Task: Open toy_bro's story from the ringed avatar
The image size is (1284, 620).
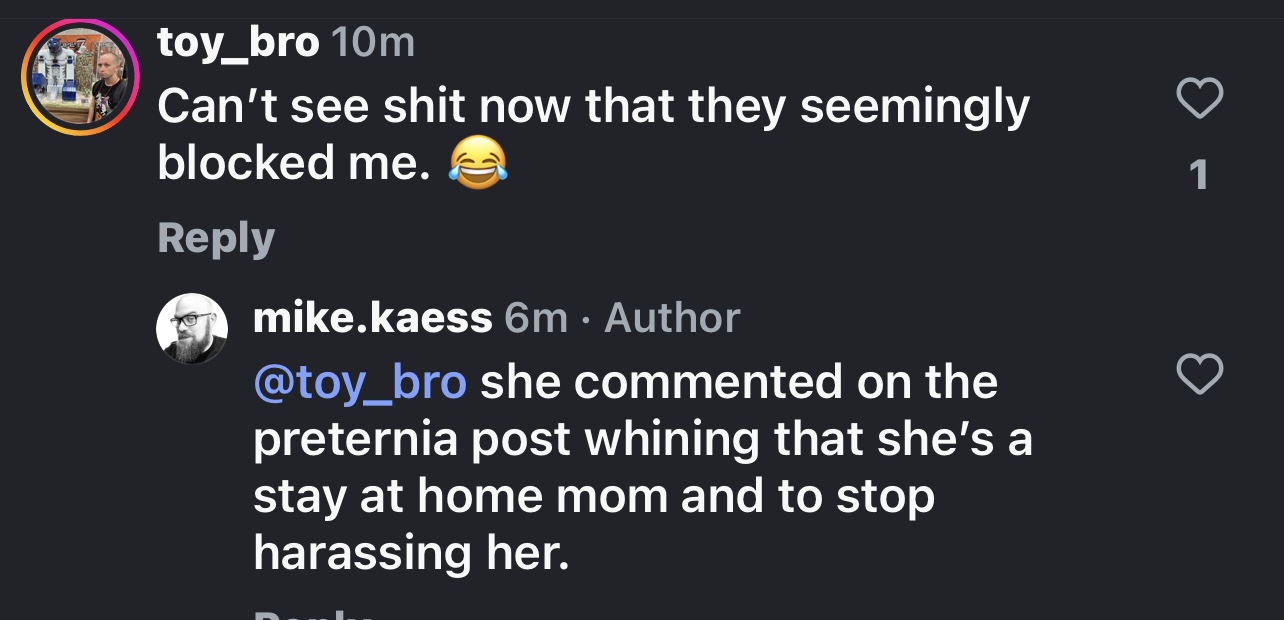Action: [79, 78]
